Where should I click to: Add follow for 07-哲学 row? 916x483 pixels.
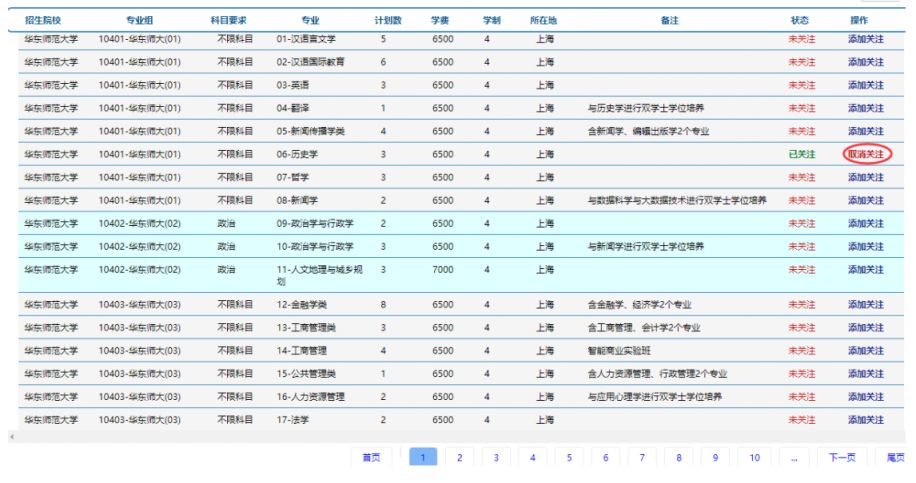(866, 178)
